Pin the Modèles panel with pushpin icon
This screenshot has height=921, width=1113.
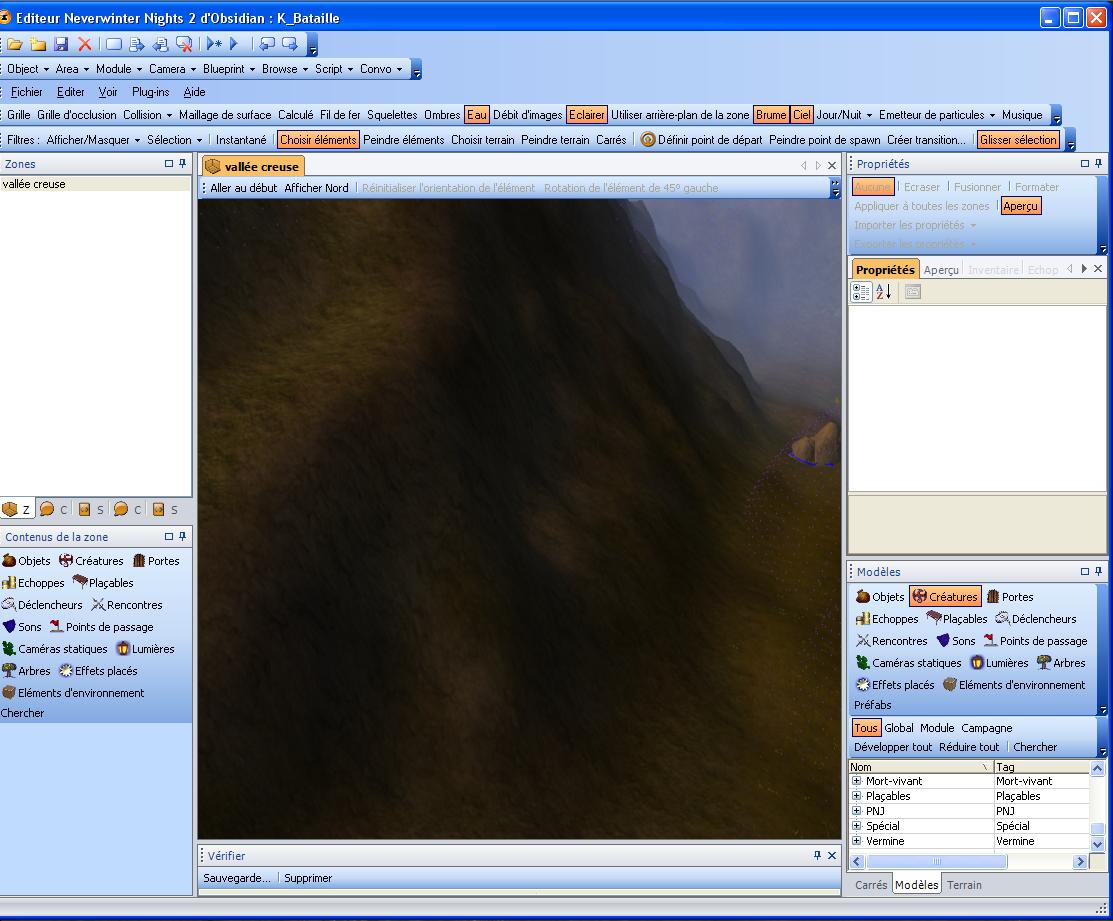click(1098, 572)
